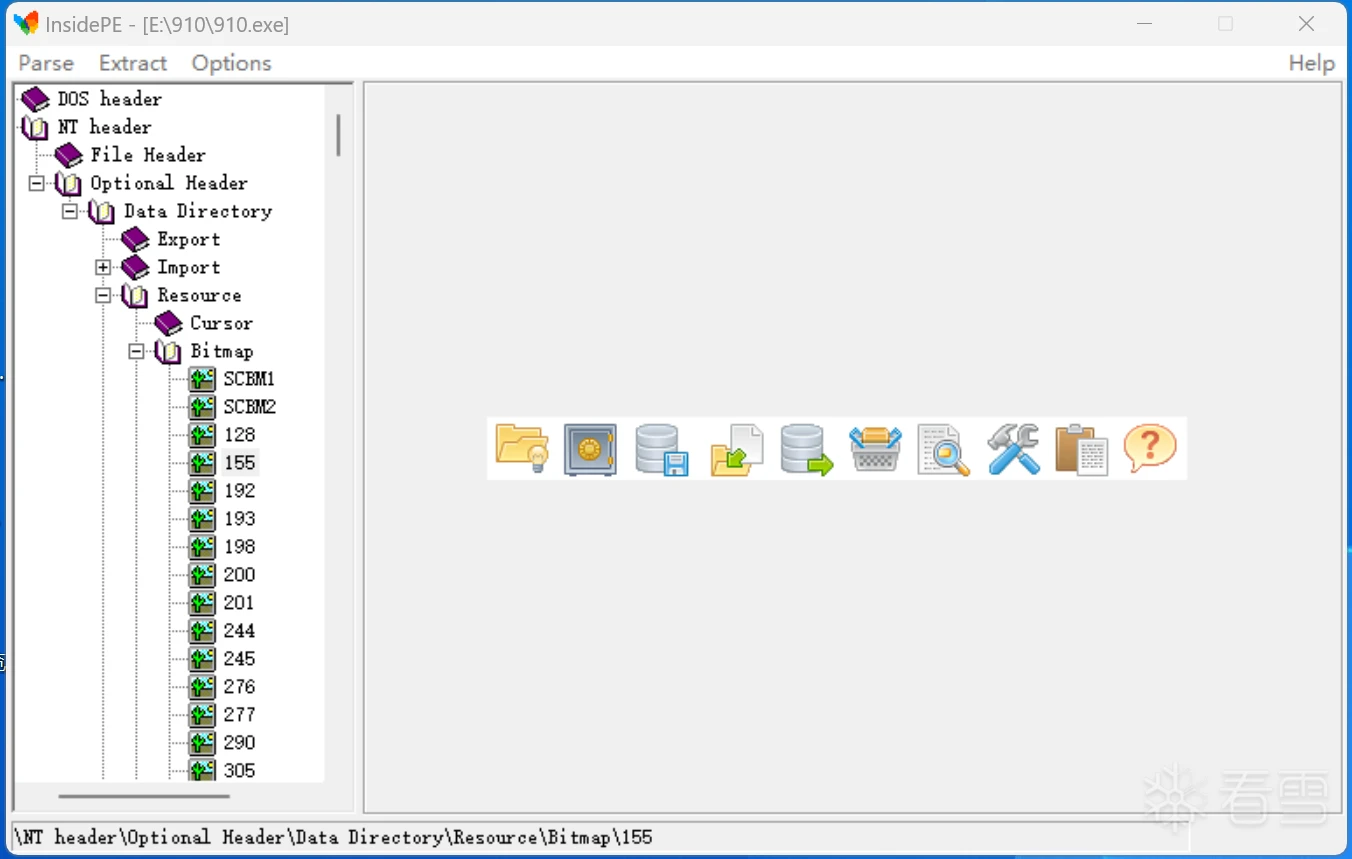Click the Help menu item
Screen dimensions: 1352x859
[1311, 63]
